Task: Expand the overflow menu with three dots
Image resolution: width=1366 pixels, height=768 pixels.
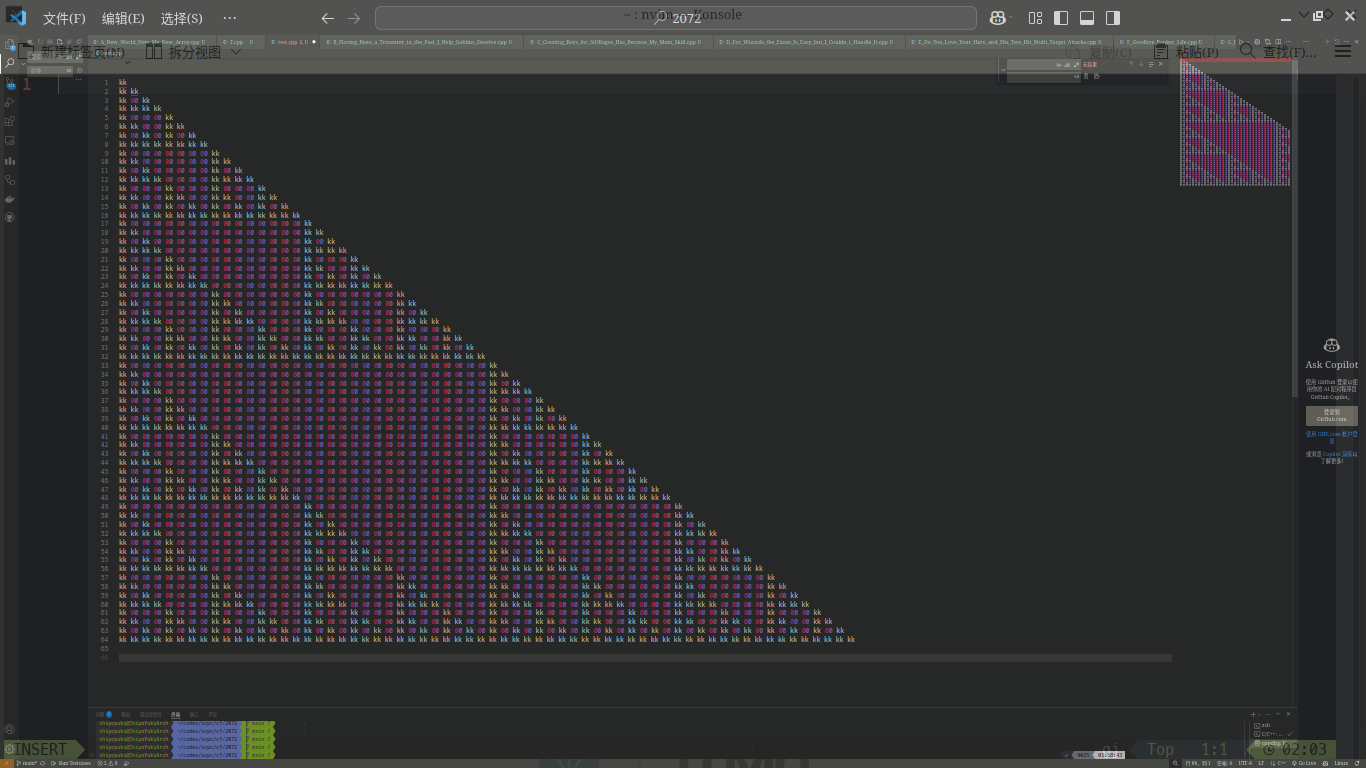Action: [x=230, y=19]
